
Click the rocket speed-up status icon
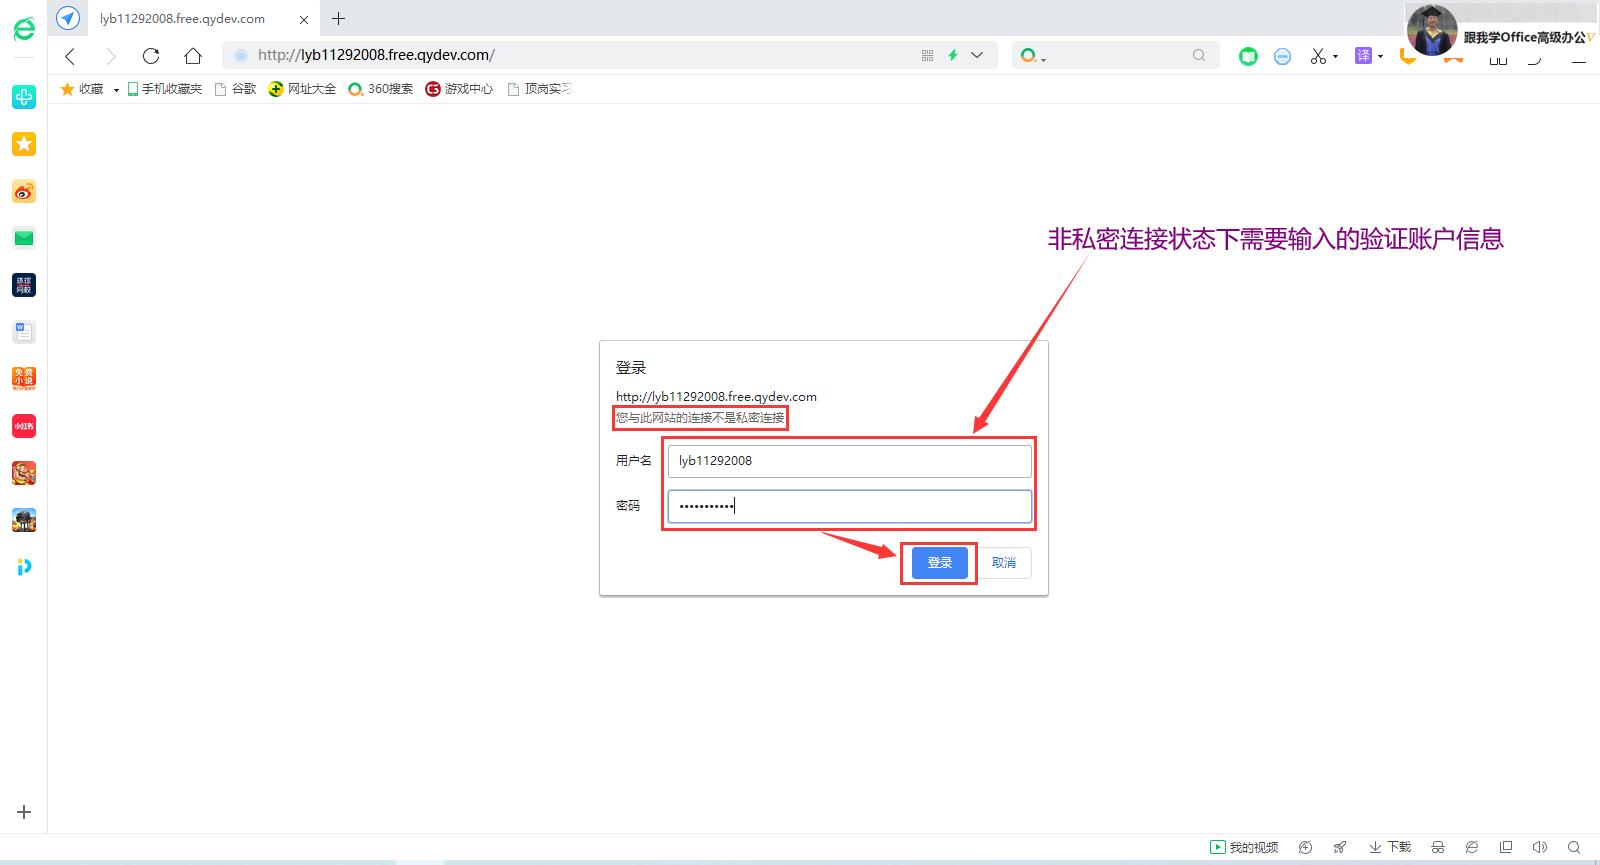(x=1340, y=847)
